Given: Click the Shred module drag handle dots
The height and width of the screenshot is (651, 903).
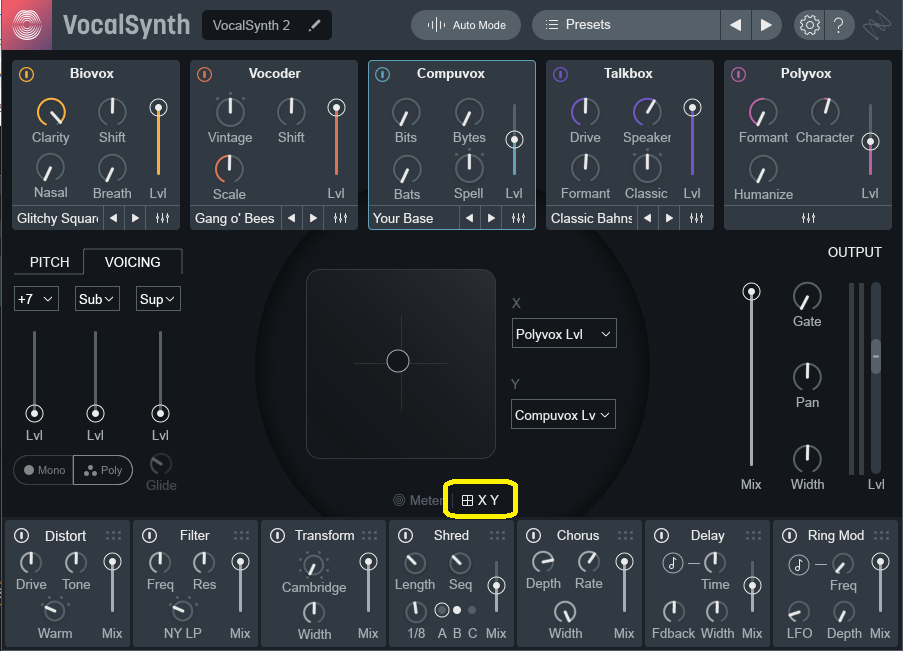Looking at the screenshot, I should pos(497,536).
